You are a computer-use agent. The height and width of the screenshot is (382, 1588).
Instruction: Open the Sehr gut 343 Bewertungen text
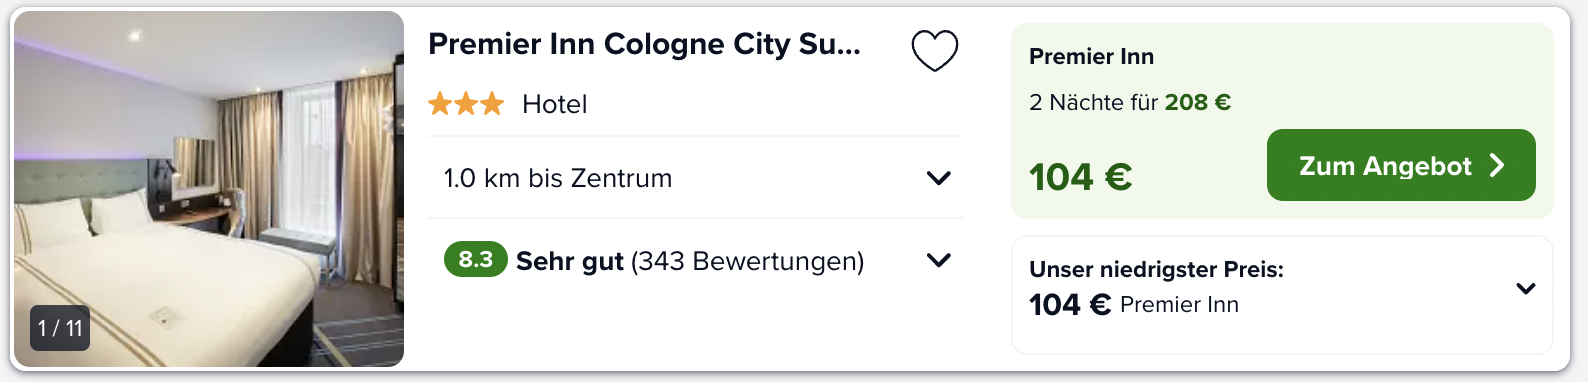(690, 261)
